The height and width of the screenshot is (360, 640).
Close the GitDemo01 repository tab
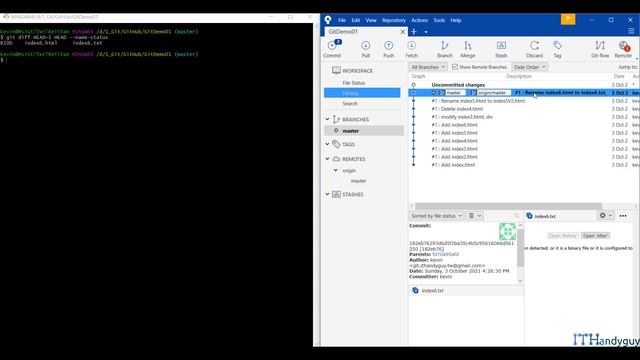click(402, 31)
